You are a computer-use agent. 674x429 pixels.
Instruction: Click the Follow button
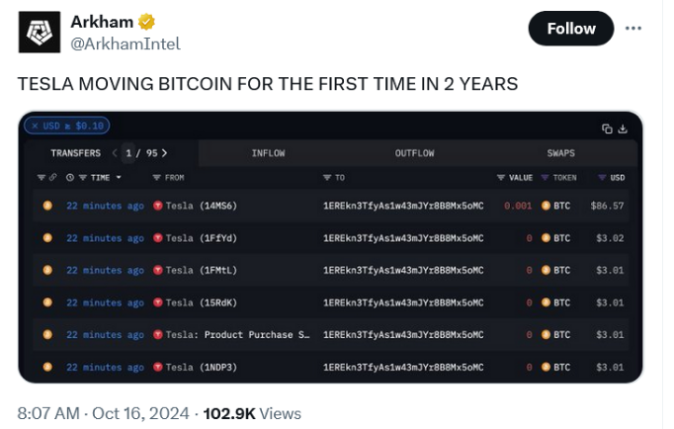pyautogui.click(x=571, y=29)
